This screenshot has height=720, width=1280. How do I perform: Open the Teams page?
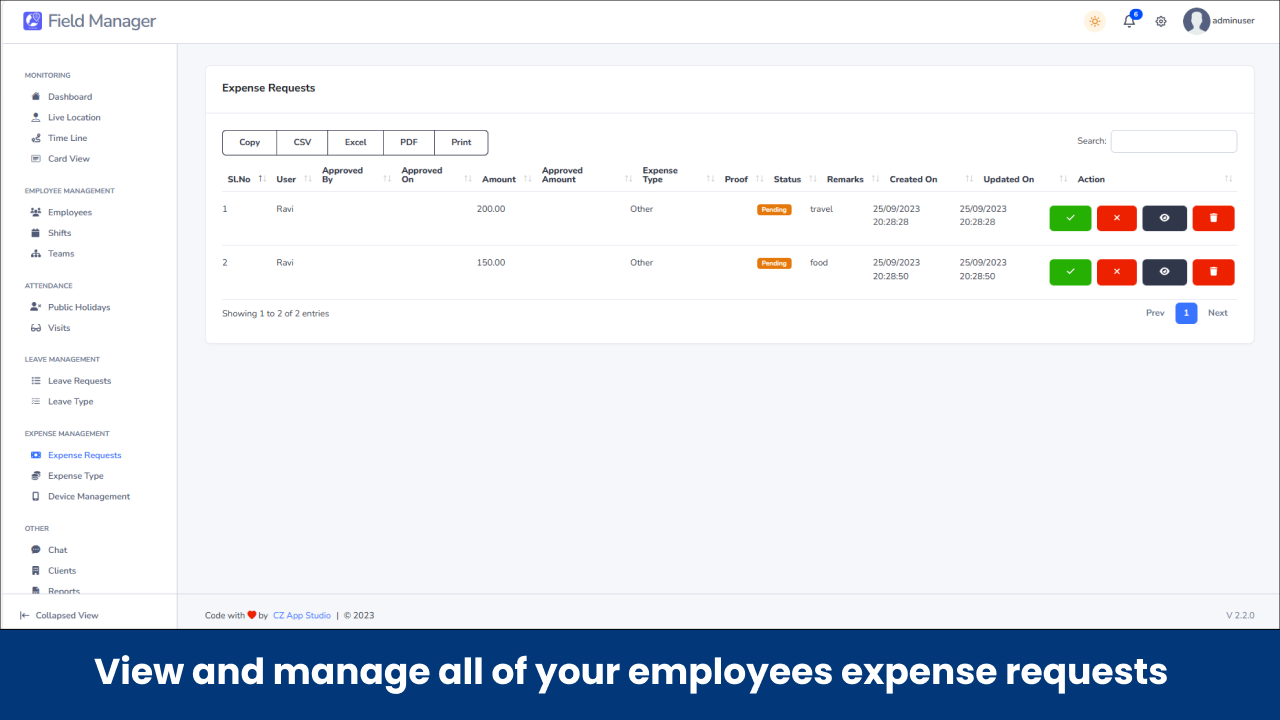(60, 253)
